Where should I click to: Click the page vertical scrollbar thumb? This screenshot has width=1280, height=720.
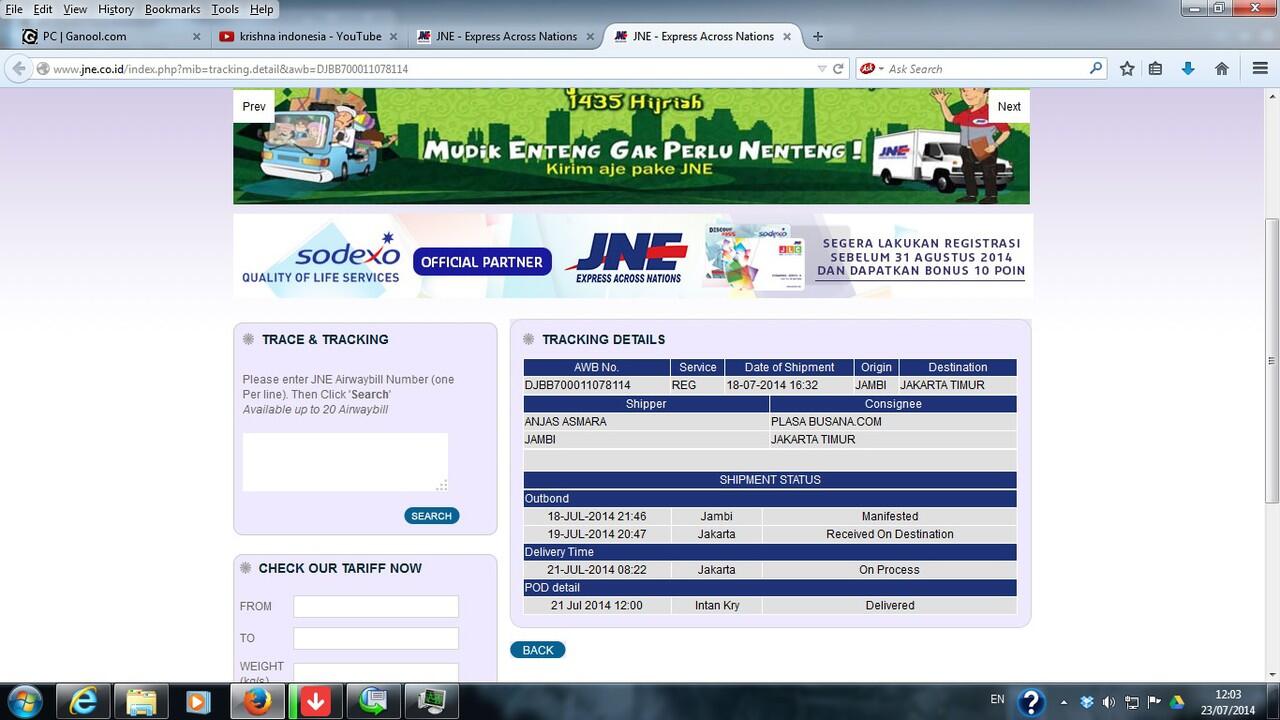point(1272,360)
